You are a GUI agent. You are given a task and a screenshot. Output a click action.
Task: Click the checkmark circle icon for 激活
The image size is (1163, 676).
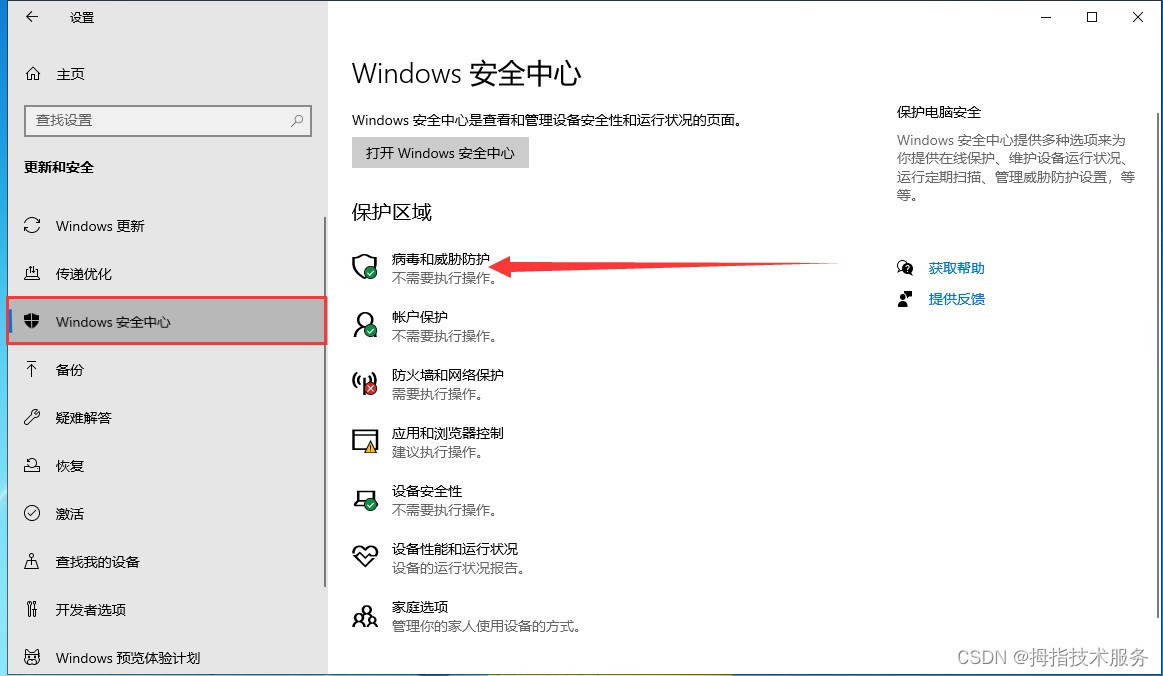point(32,513)
